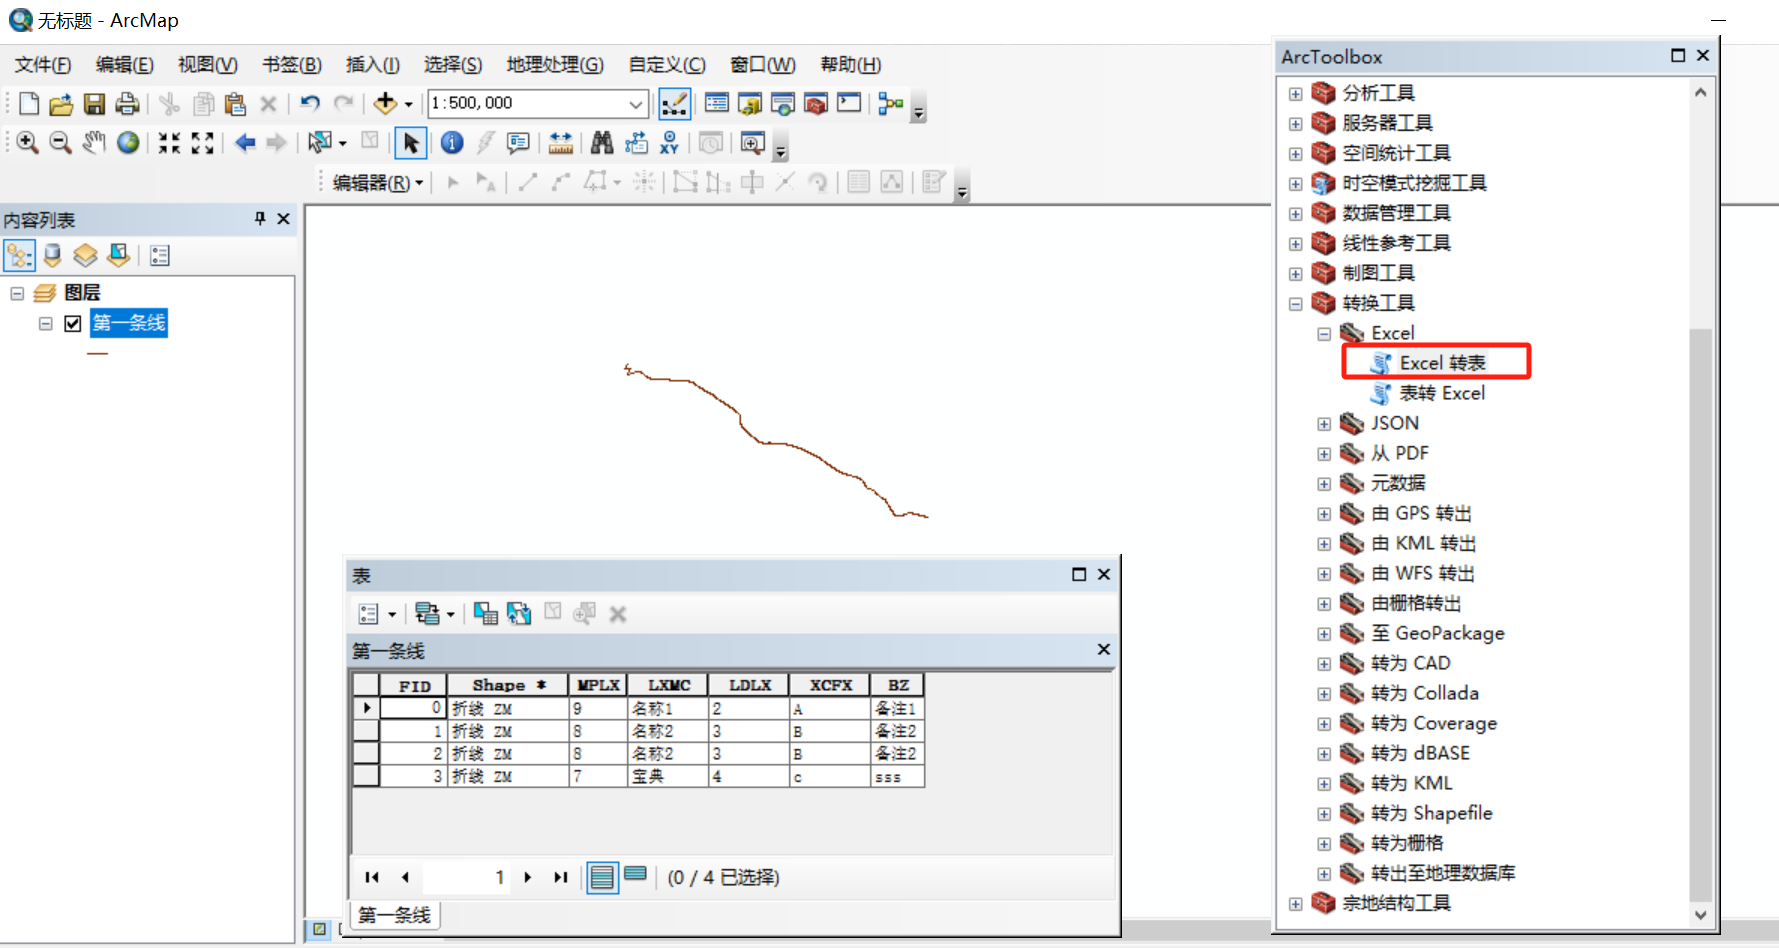Screen dimensions: 1779x948
Task: Collapse the 转换工具 toolbox
Action: click(x=1296, y=304)
